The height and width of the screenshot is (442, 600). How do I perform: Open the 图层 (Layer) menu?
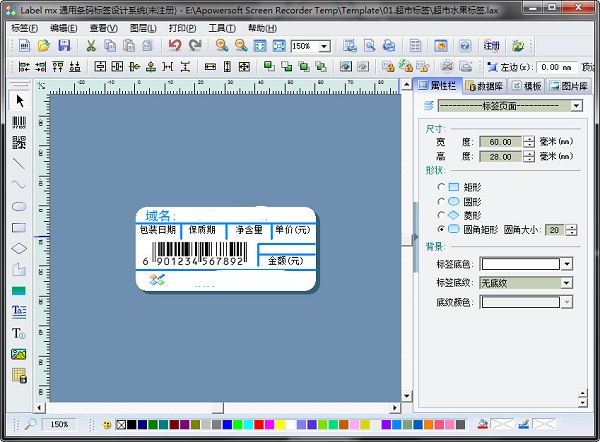tap(142, 28)
